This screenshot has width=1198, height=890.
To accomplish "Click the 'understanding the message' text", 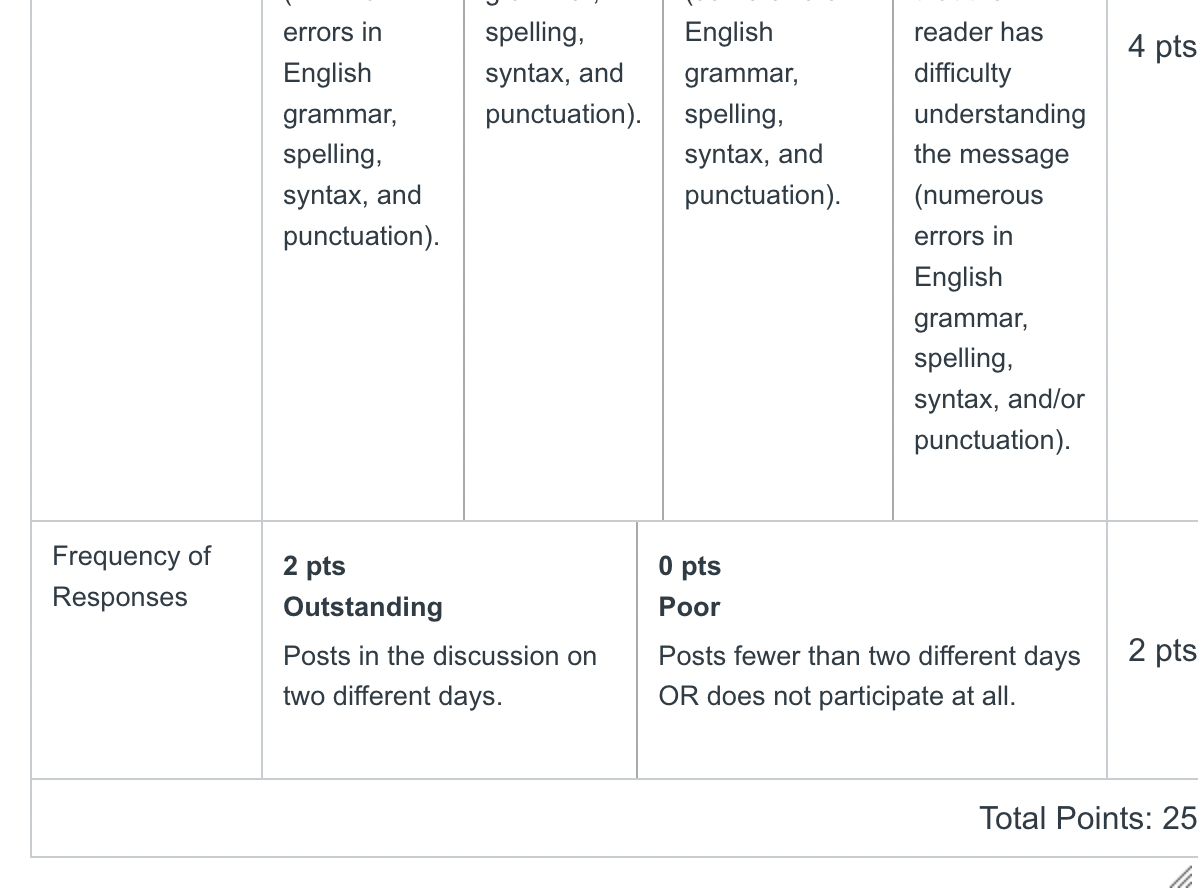I will [999, 134].
